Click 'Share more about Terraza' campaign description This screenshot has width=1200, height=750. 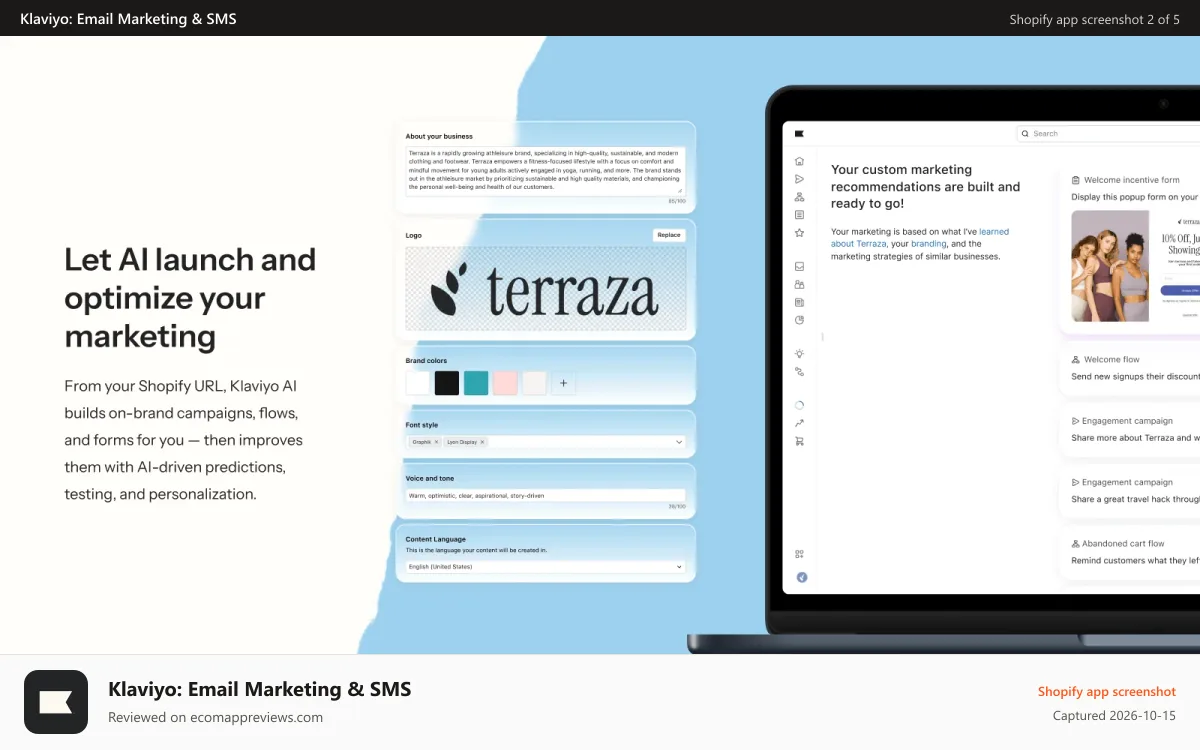point(1135,438)
